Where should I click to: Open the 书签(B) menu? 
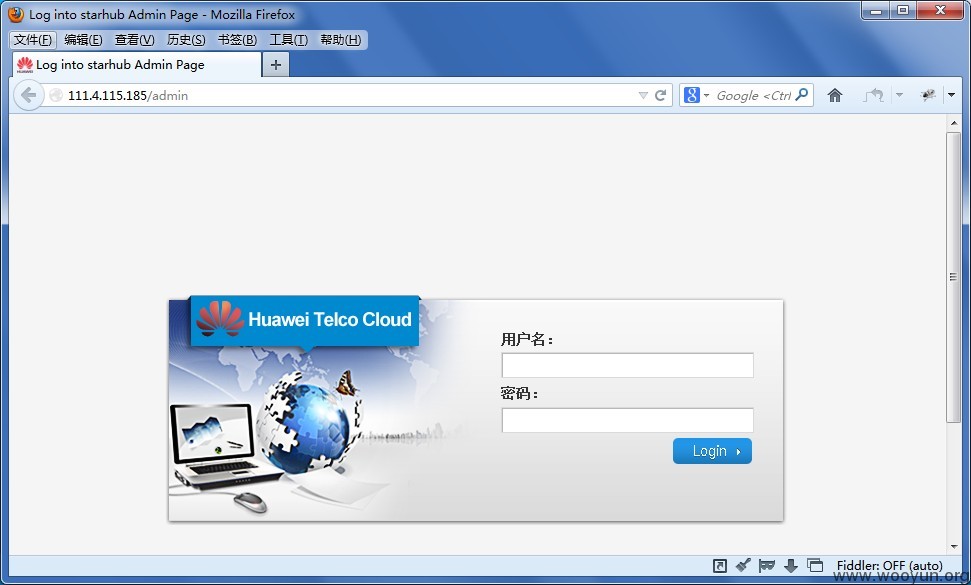pyautogui.click(x=237, y=40)
